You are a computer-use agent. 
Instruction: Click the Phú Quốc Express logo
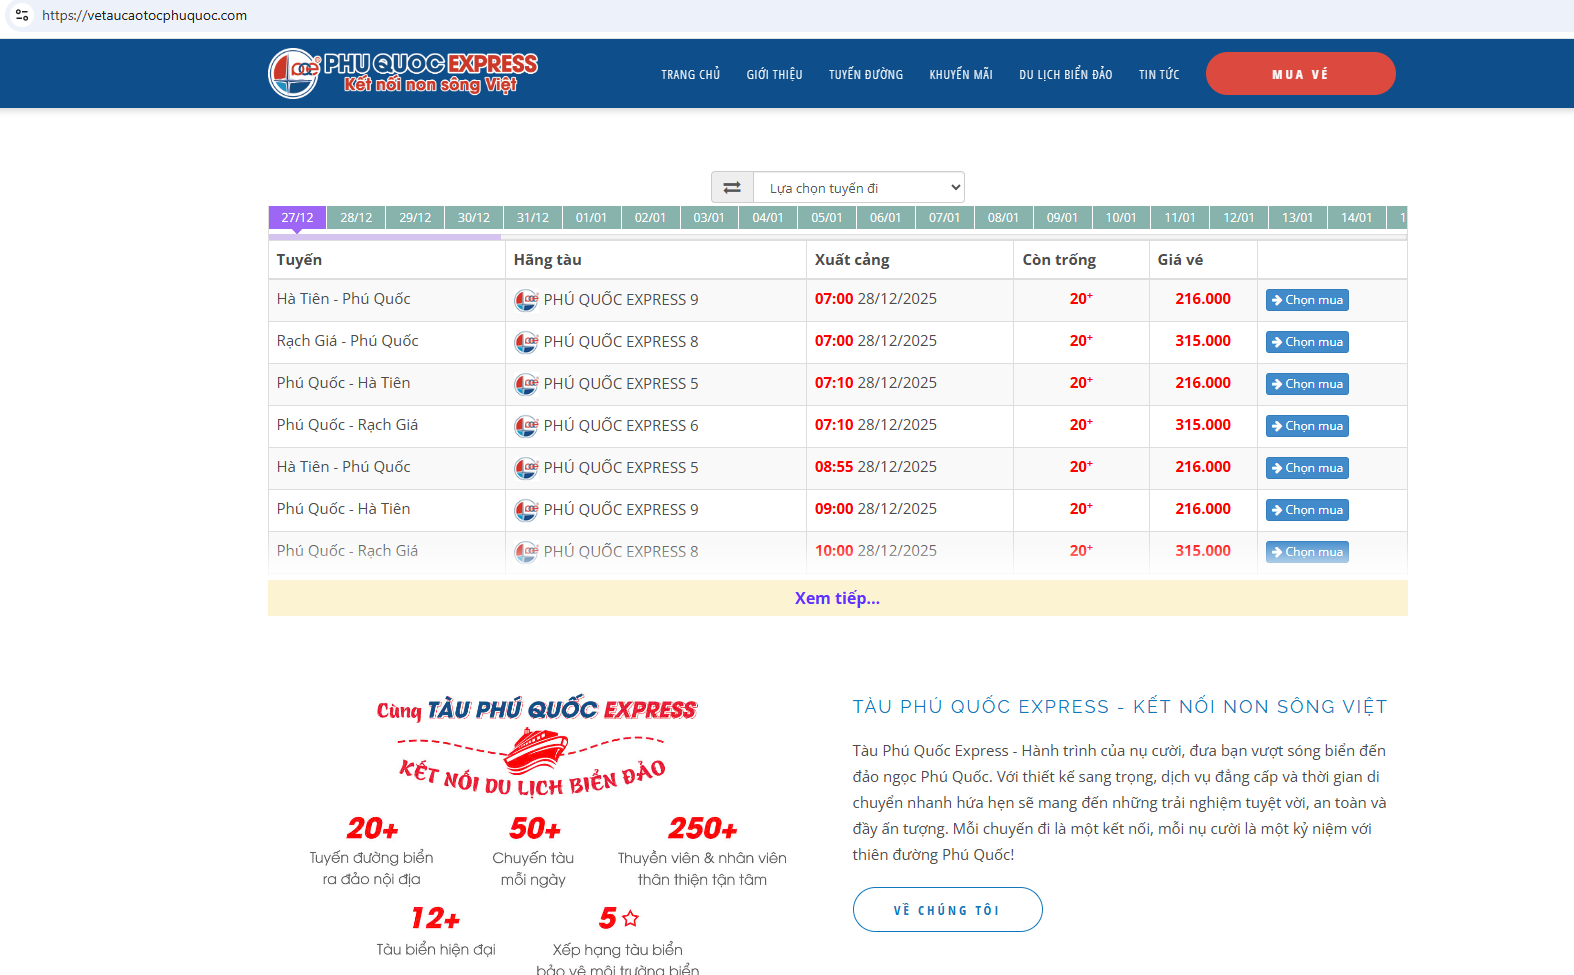tap(403, 74)
